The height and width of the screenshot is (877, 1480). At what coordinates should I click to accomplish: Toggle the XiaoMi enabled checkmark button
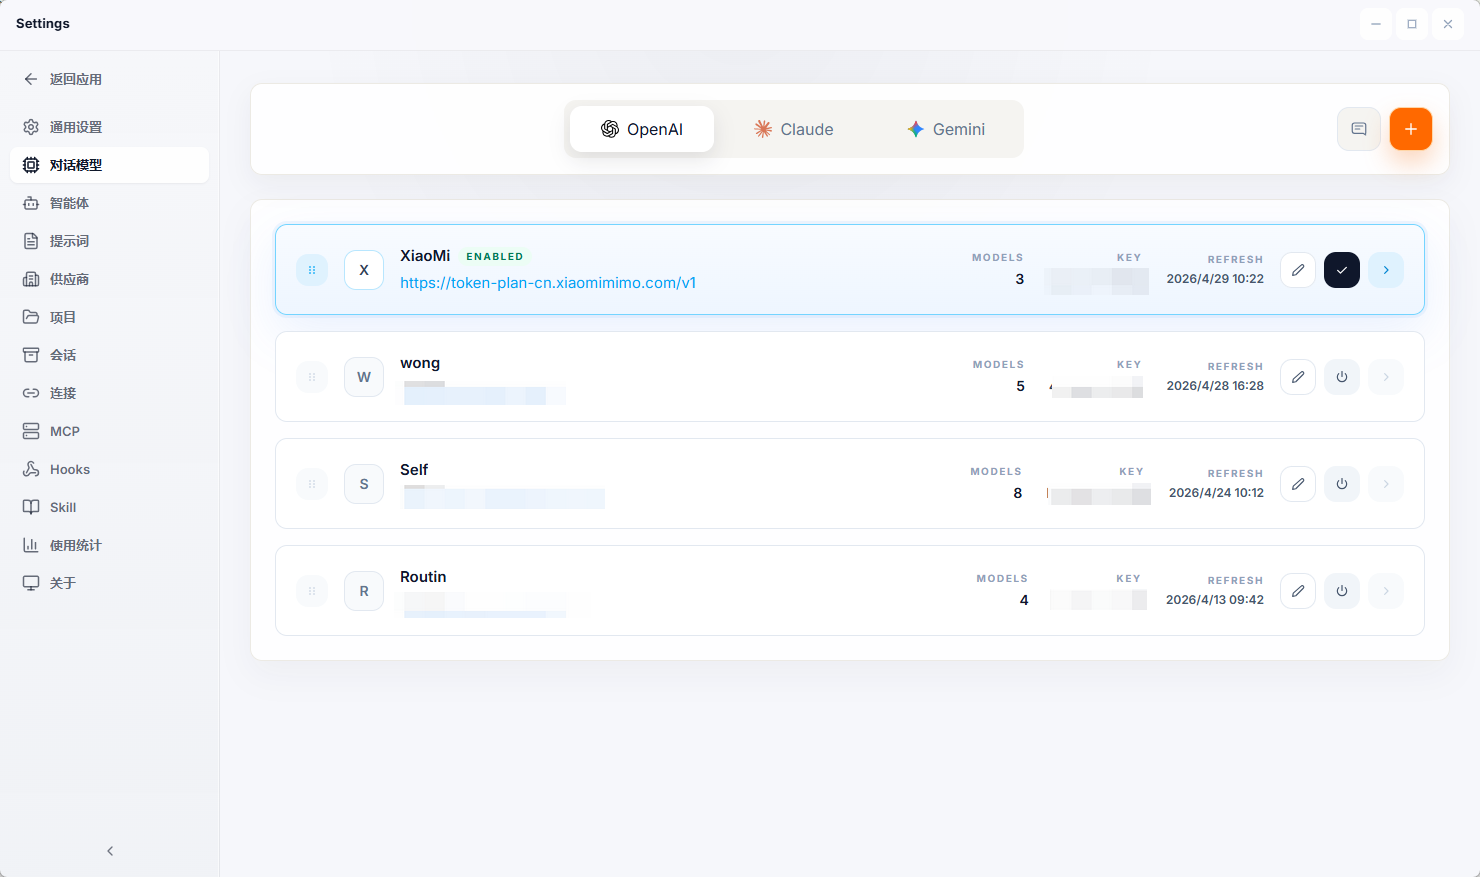click(x=1342, y=270)
